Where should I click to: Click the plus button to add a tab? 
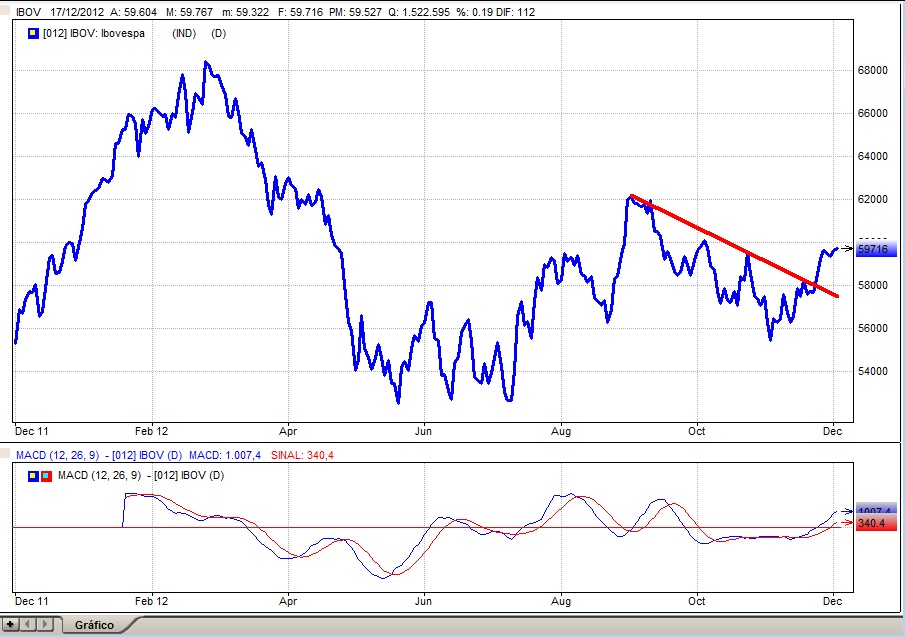10,625
